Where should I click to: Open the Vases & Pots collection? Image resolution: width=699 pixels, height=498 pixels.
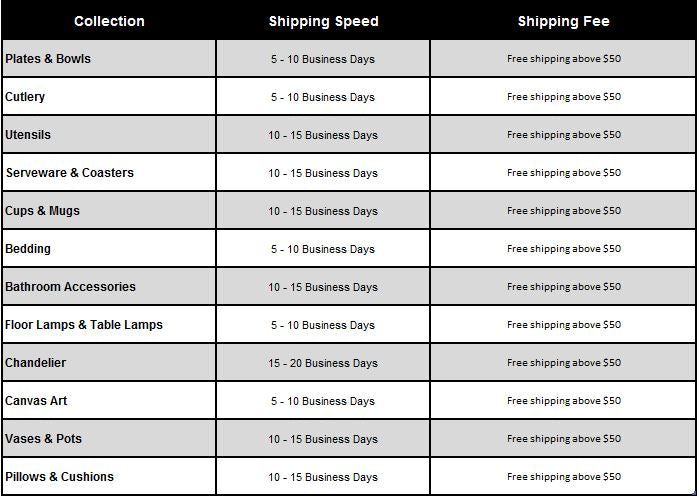[44, 439]
